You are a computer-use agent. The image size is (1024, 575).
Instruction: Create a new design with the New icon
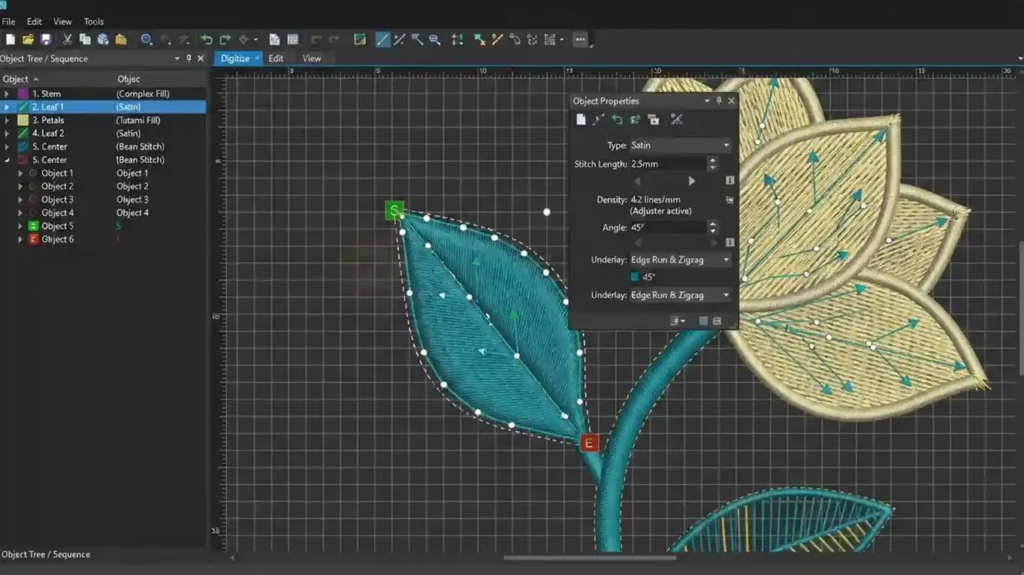click(x=10, y=40)
